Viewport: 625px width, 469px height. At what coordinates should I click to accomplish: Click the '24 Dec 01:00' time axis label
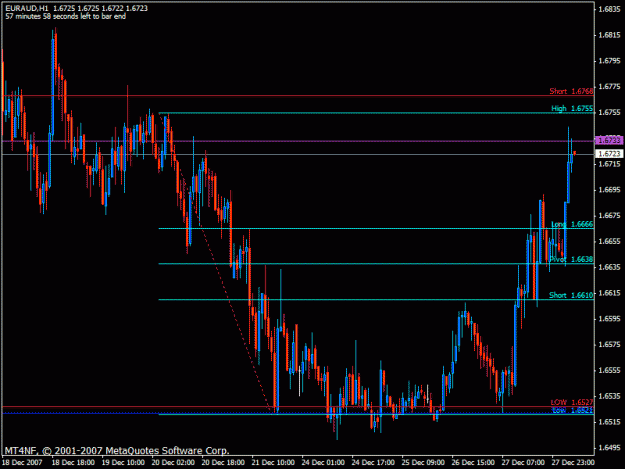click(x=323, y=463)
